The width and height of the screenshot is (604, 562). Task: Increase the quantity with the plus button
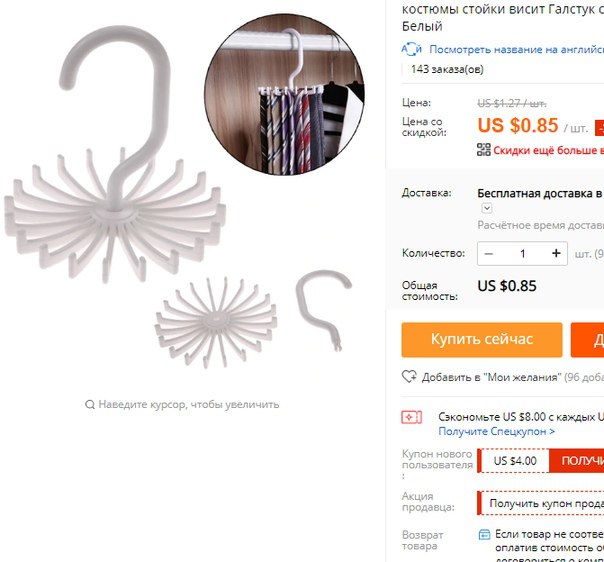pos(556,253)
